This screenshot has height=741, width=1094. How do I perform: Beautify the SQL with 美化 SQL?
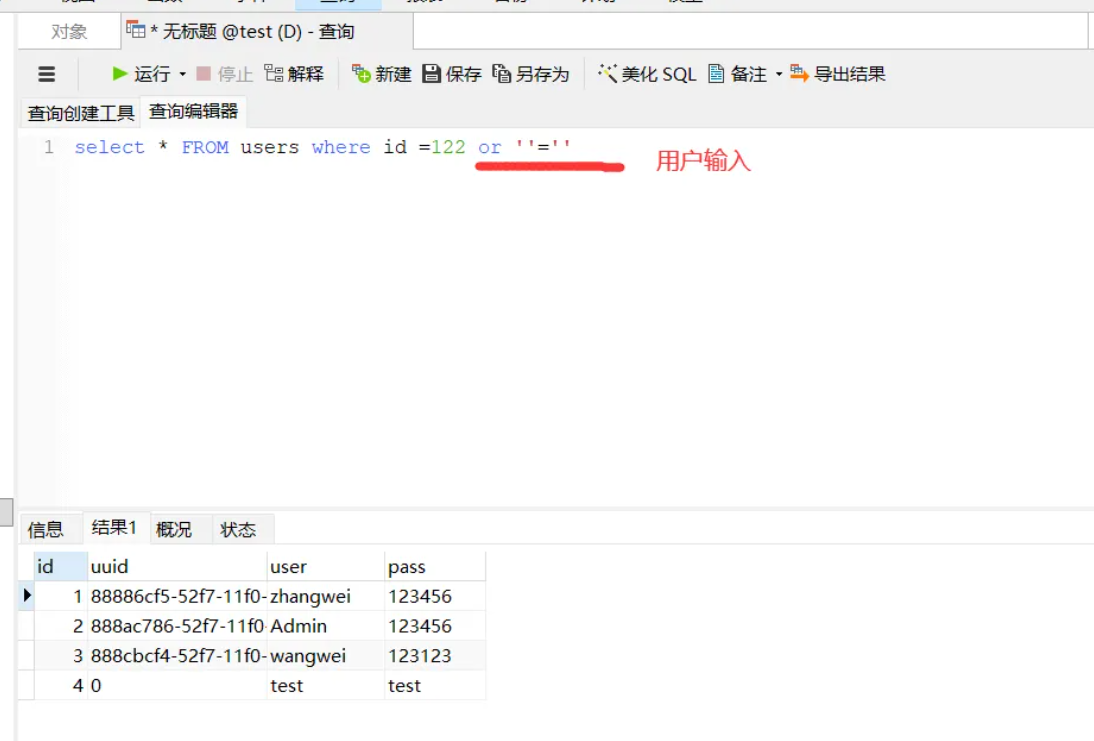(x=645, y=73)
